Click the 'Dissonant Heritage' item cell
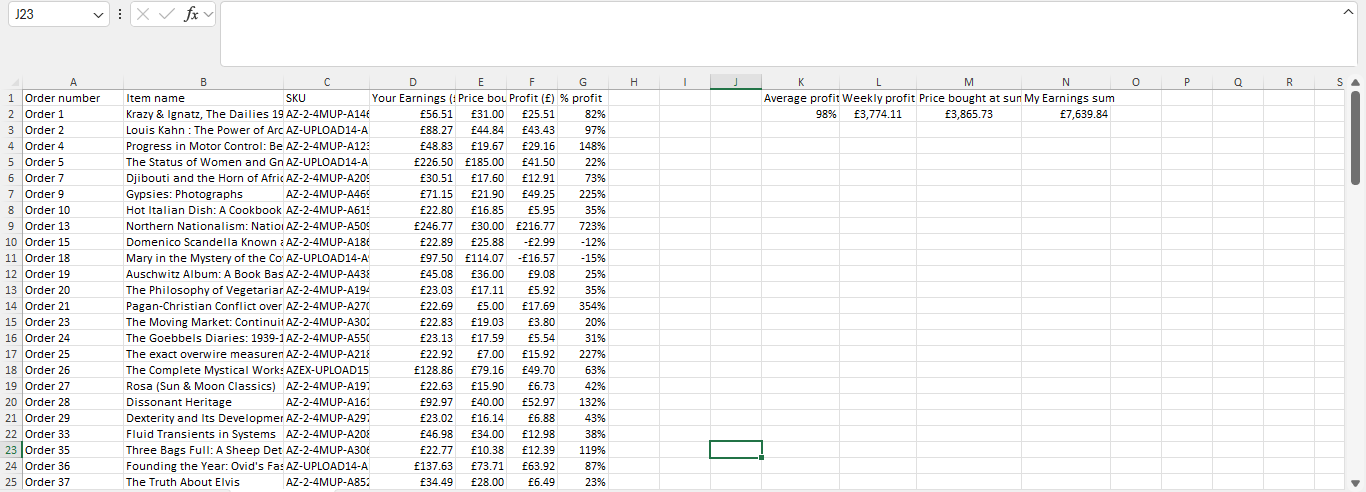 204,402
